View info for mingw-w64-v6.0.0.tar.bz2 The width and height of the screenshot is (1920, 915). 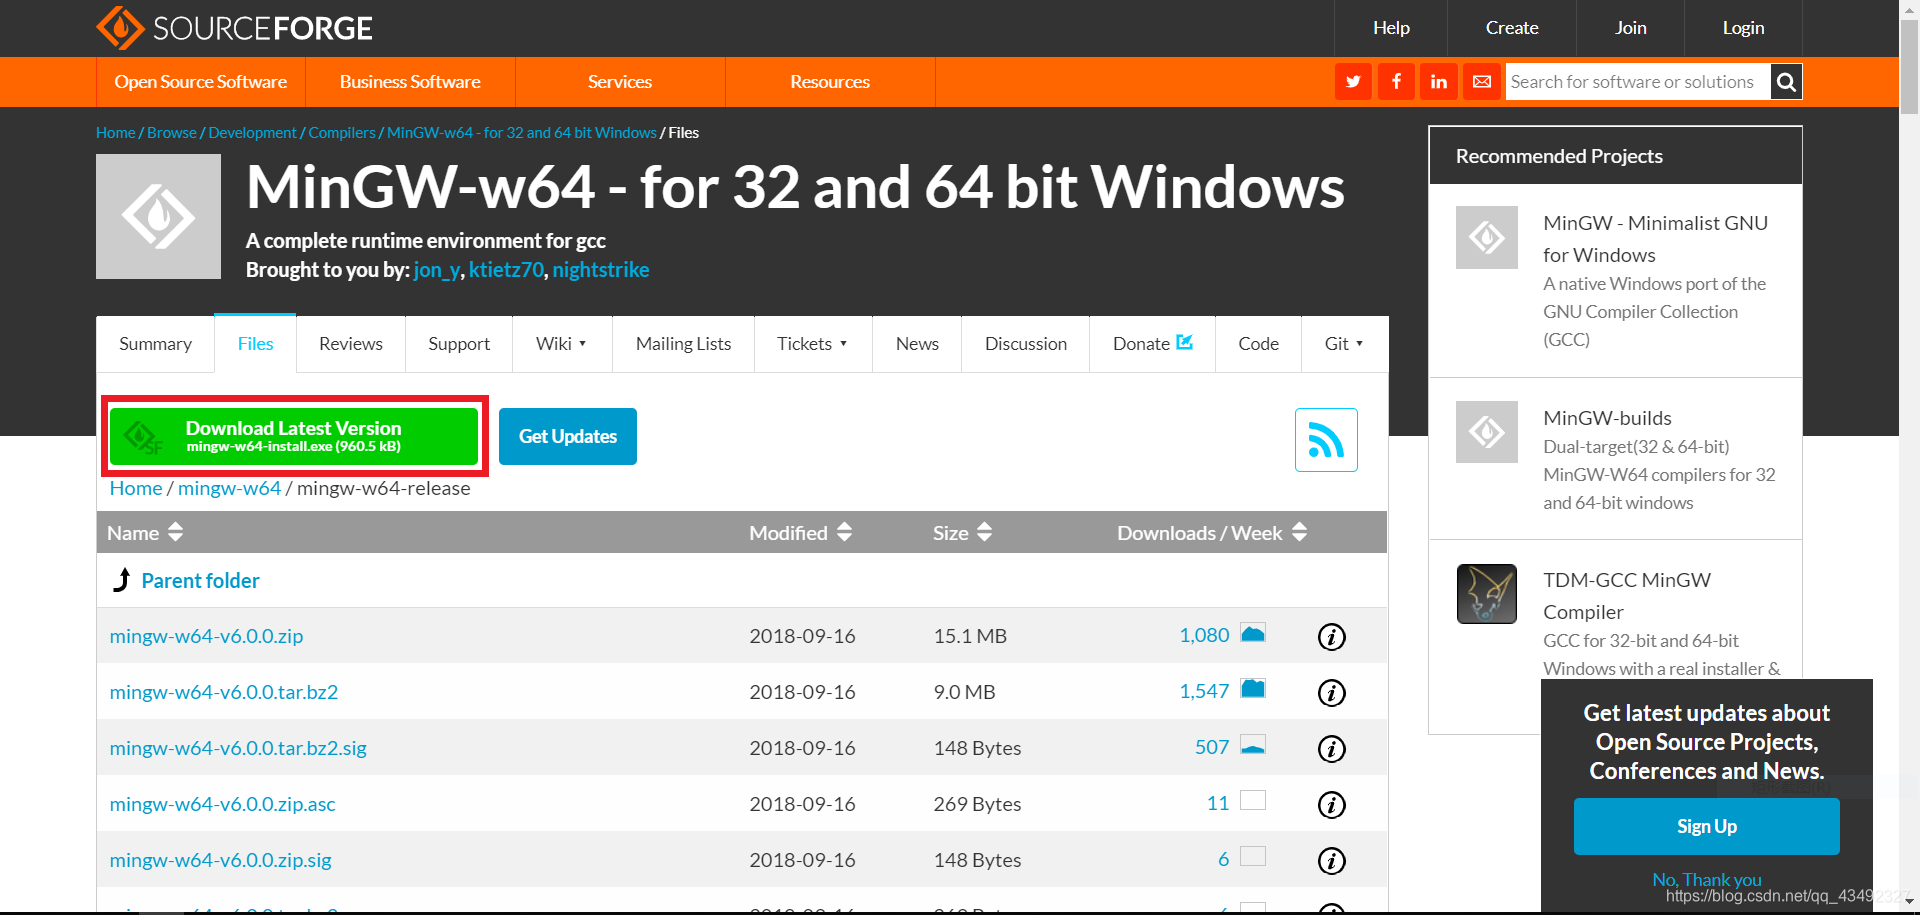click(1331, 692)
